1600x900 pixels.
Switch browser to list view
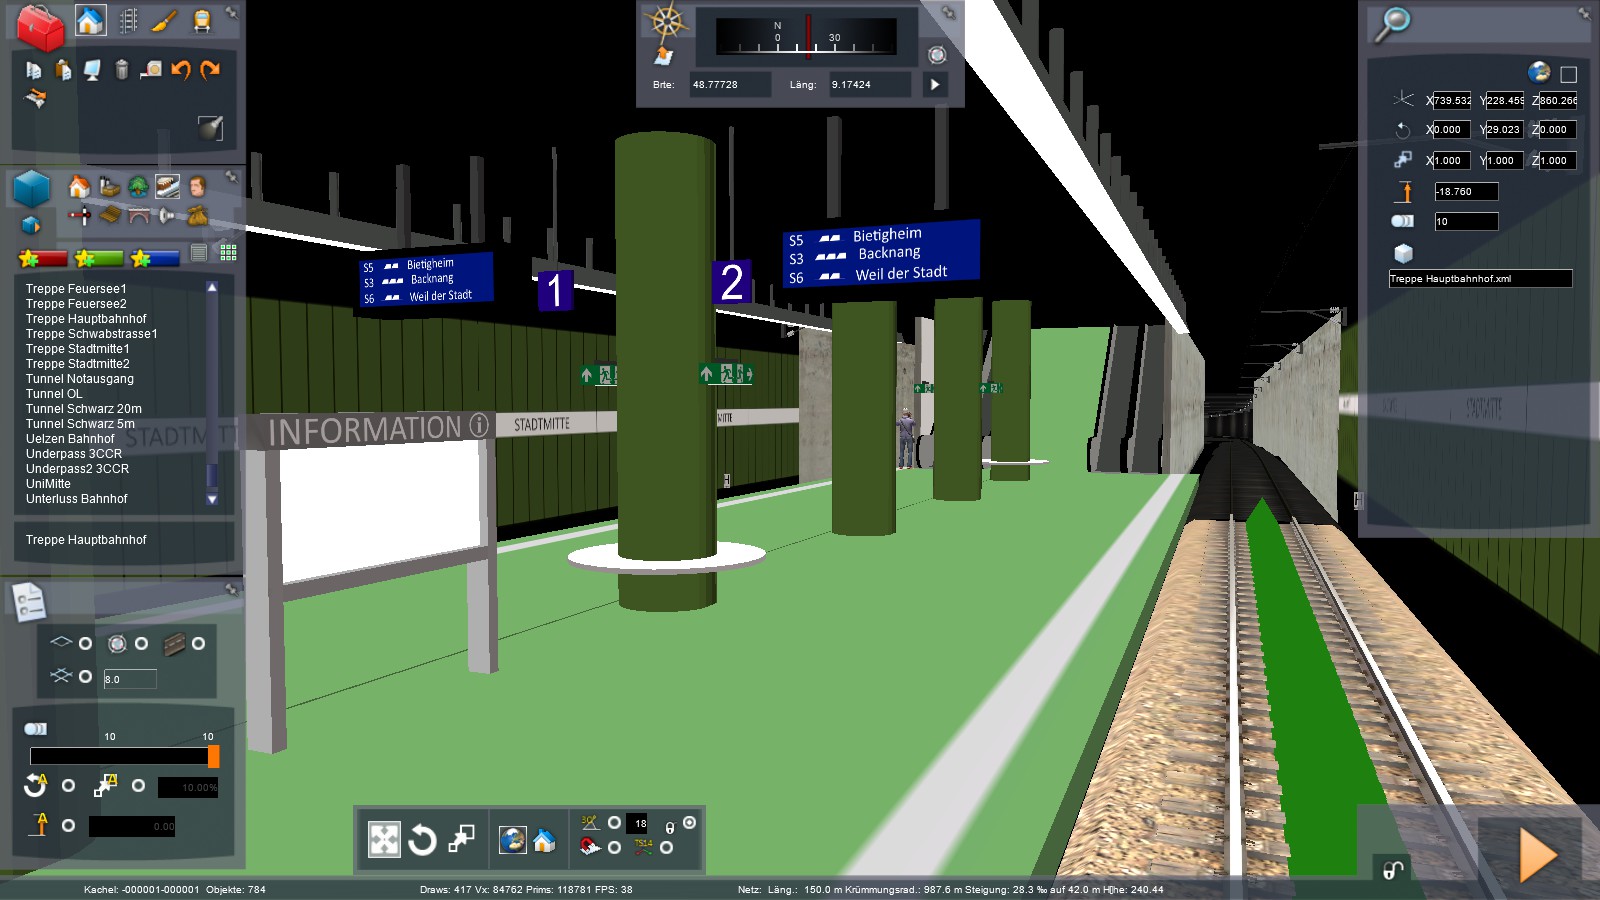point(199,252)
